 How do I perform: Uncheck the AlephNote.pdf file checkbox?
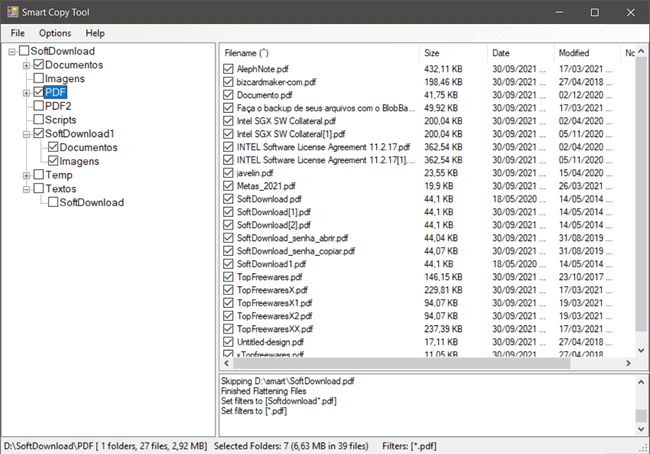(x=229, y=69)
